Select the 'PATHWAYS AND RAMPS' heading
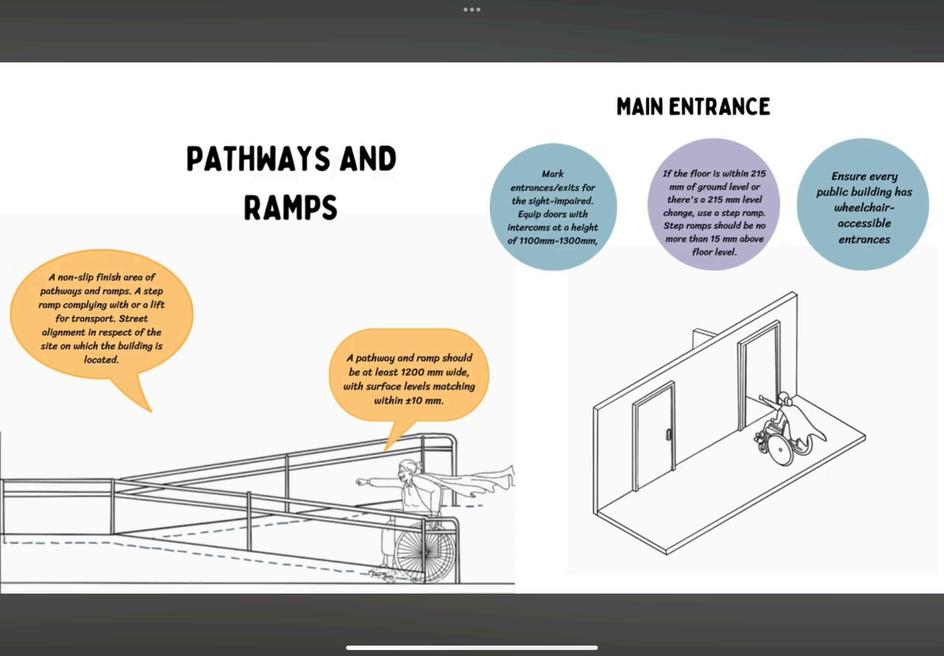The height and width of the screenshot is (656, 944). pyautogui.click(x=291, y=183)
